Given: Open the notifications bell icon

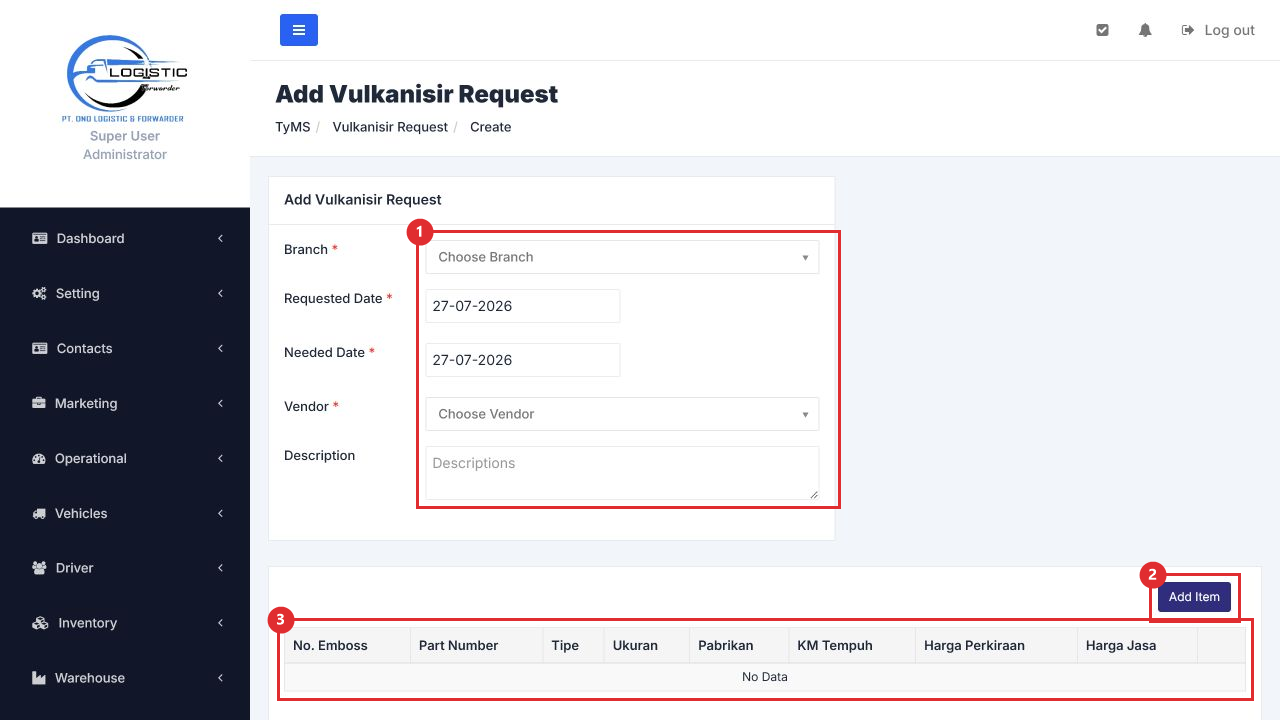Looking at the screenshot, I should [1145, 30].
